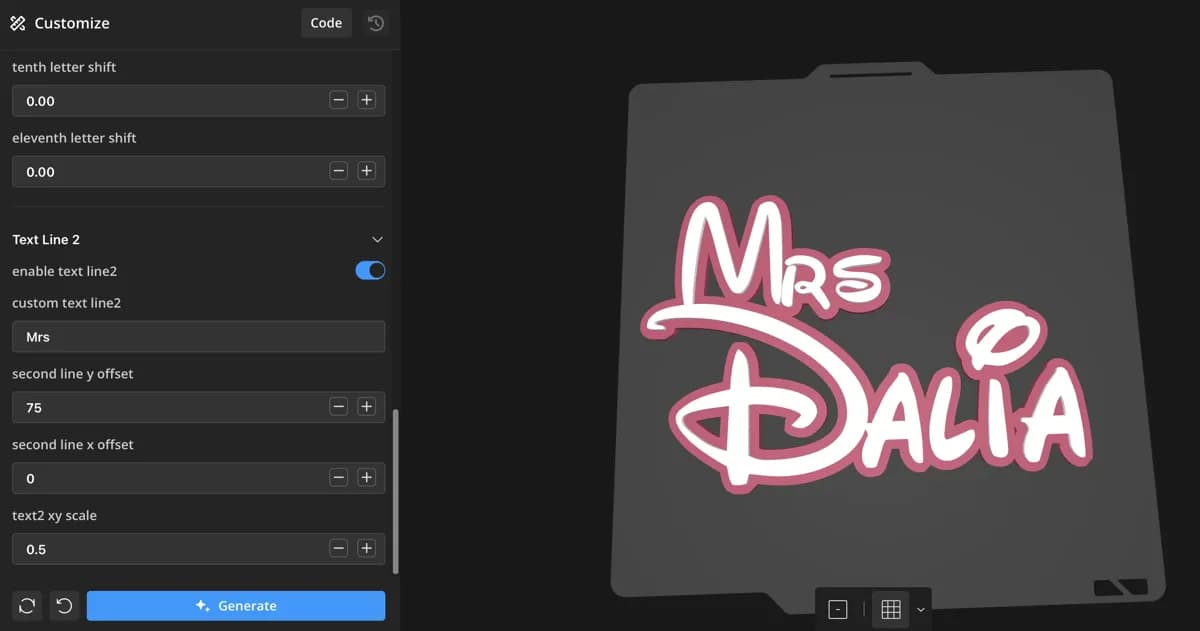Image resolution: width=1200 pixels, height=631 pixels.
Task: Click the custom text line2 field containing Mrs
Action: pyautogui.click(x=198, y=337)
